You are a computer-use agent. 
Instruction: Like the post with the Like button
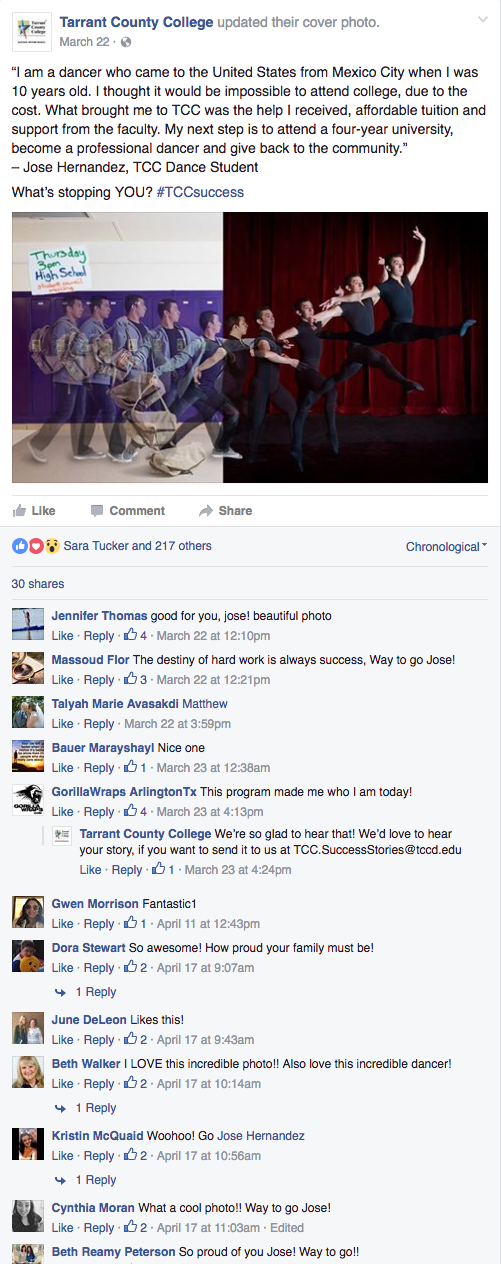(34, 511)
